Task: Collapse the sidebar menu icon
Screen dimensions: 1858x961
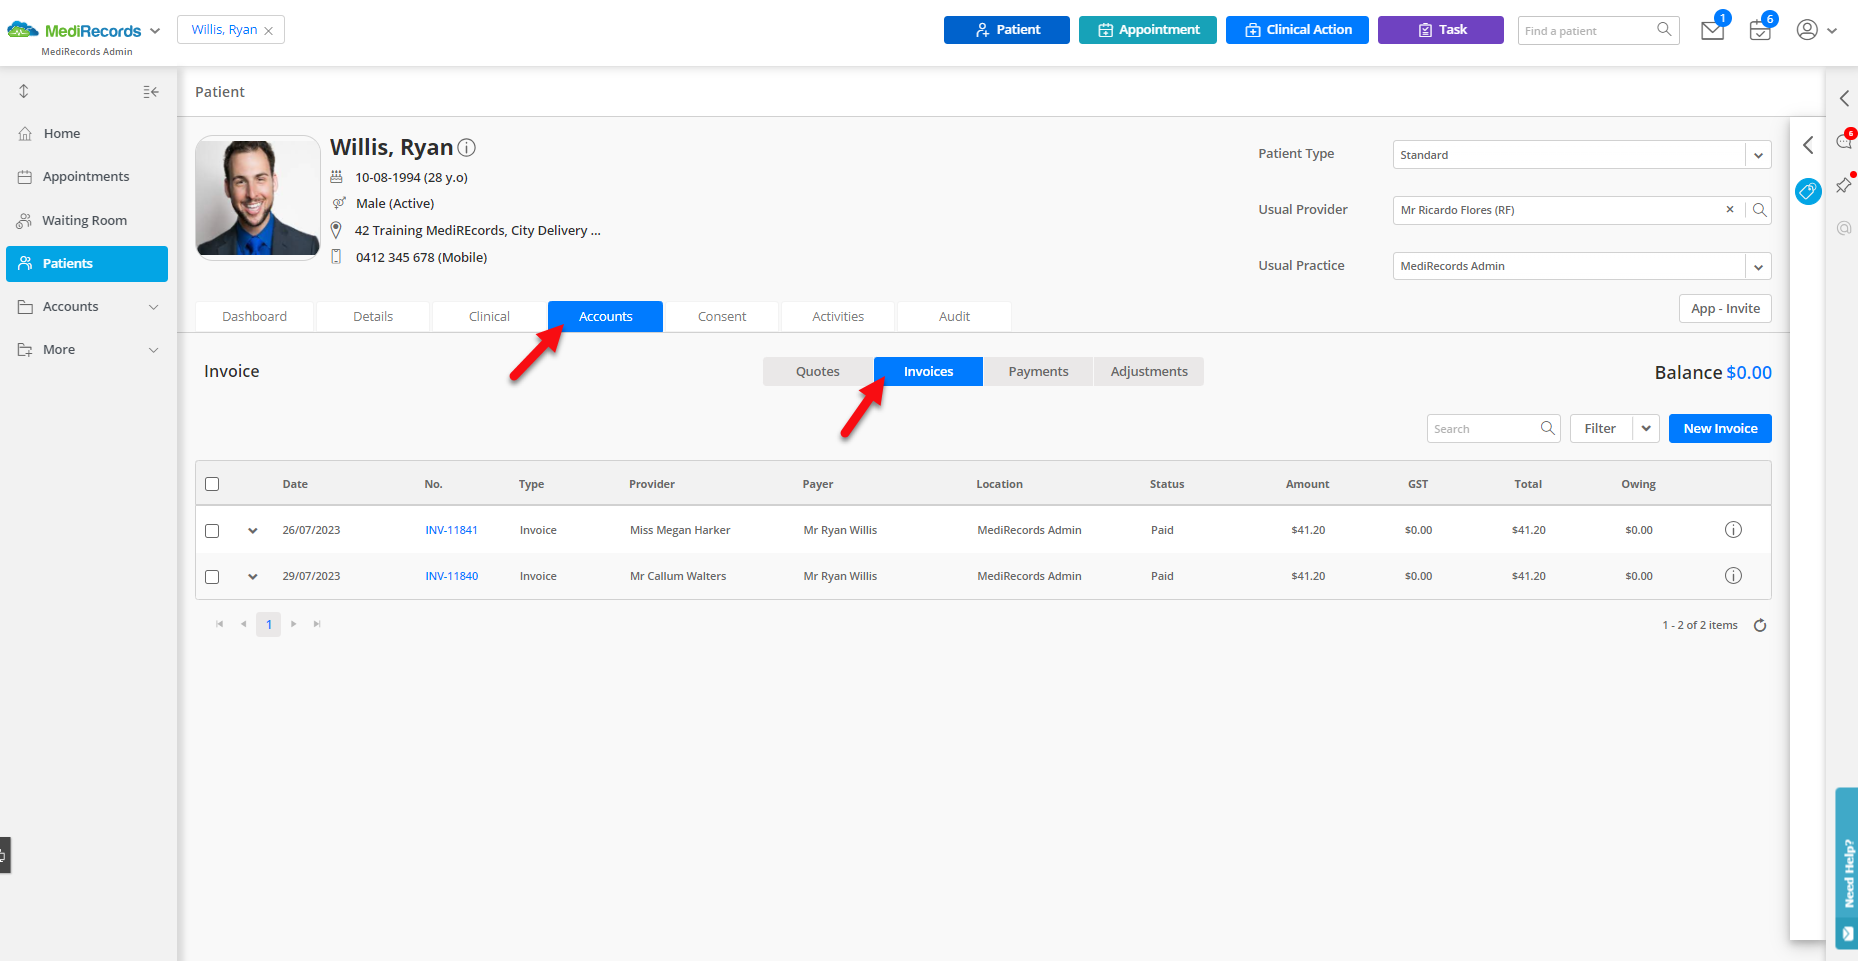Action: [x=151, y=92]
